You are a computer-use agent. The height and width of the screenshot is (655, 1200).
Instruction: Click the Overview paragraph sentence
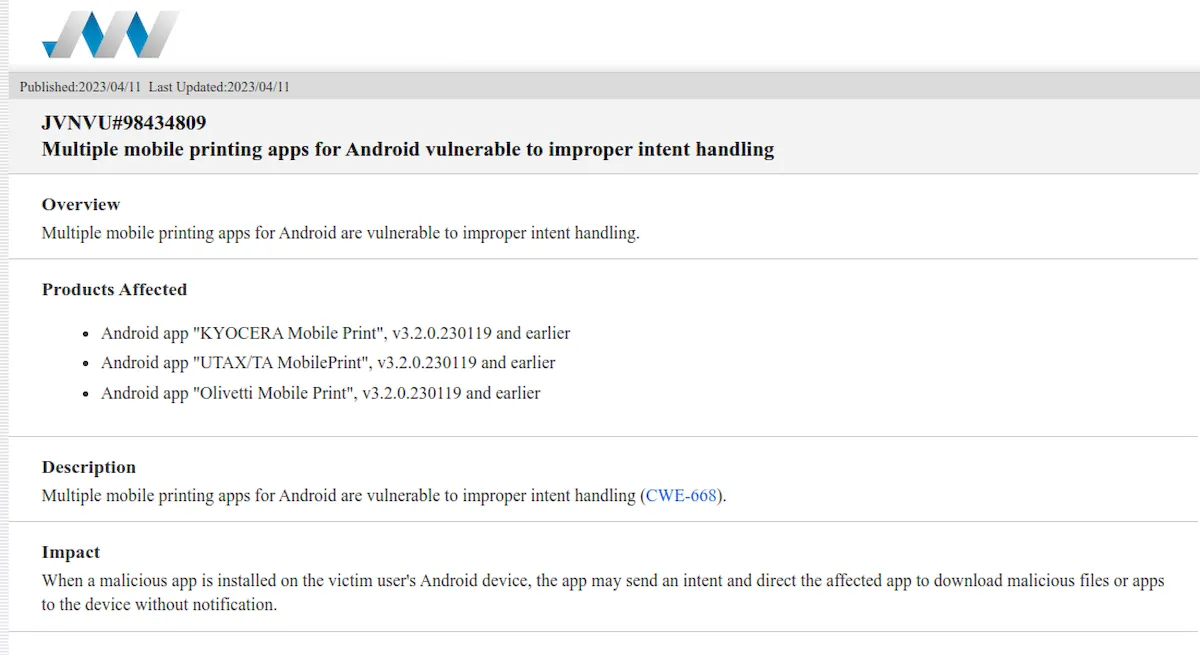click(340, 233)
